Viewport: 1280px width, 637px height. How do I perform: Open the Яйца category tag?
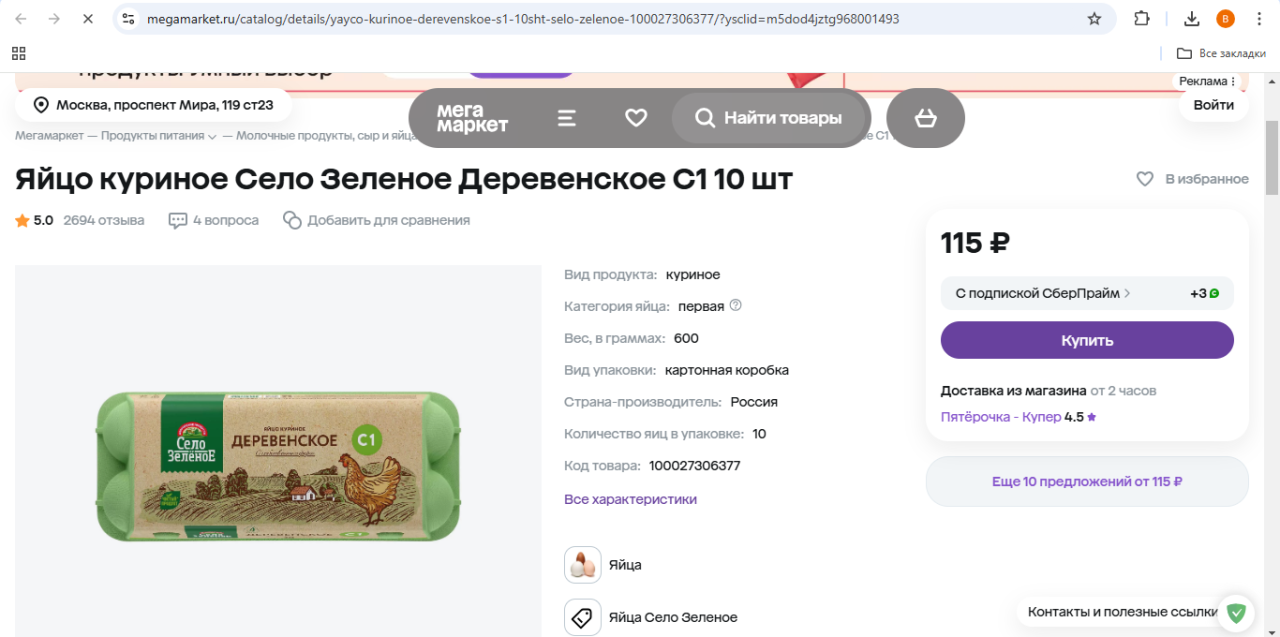(603, 565)
